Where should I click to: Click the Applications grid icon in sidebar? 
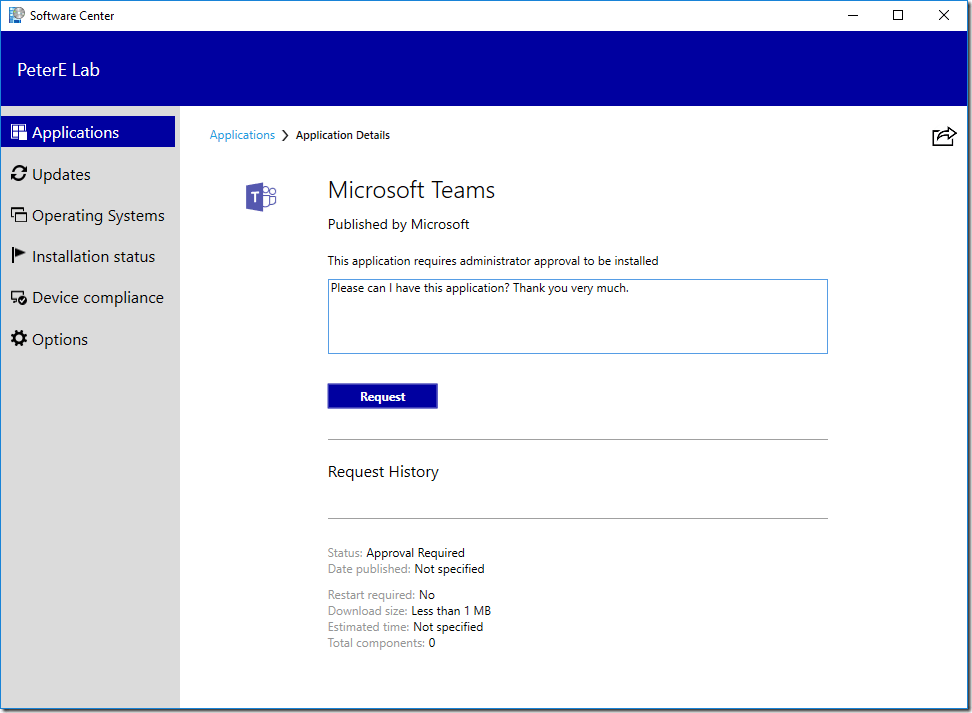click(x=19, y=132)
